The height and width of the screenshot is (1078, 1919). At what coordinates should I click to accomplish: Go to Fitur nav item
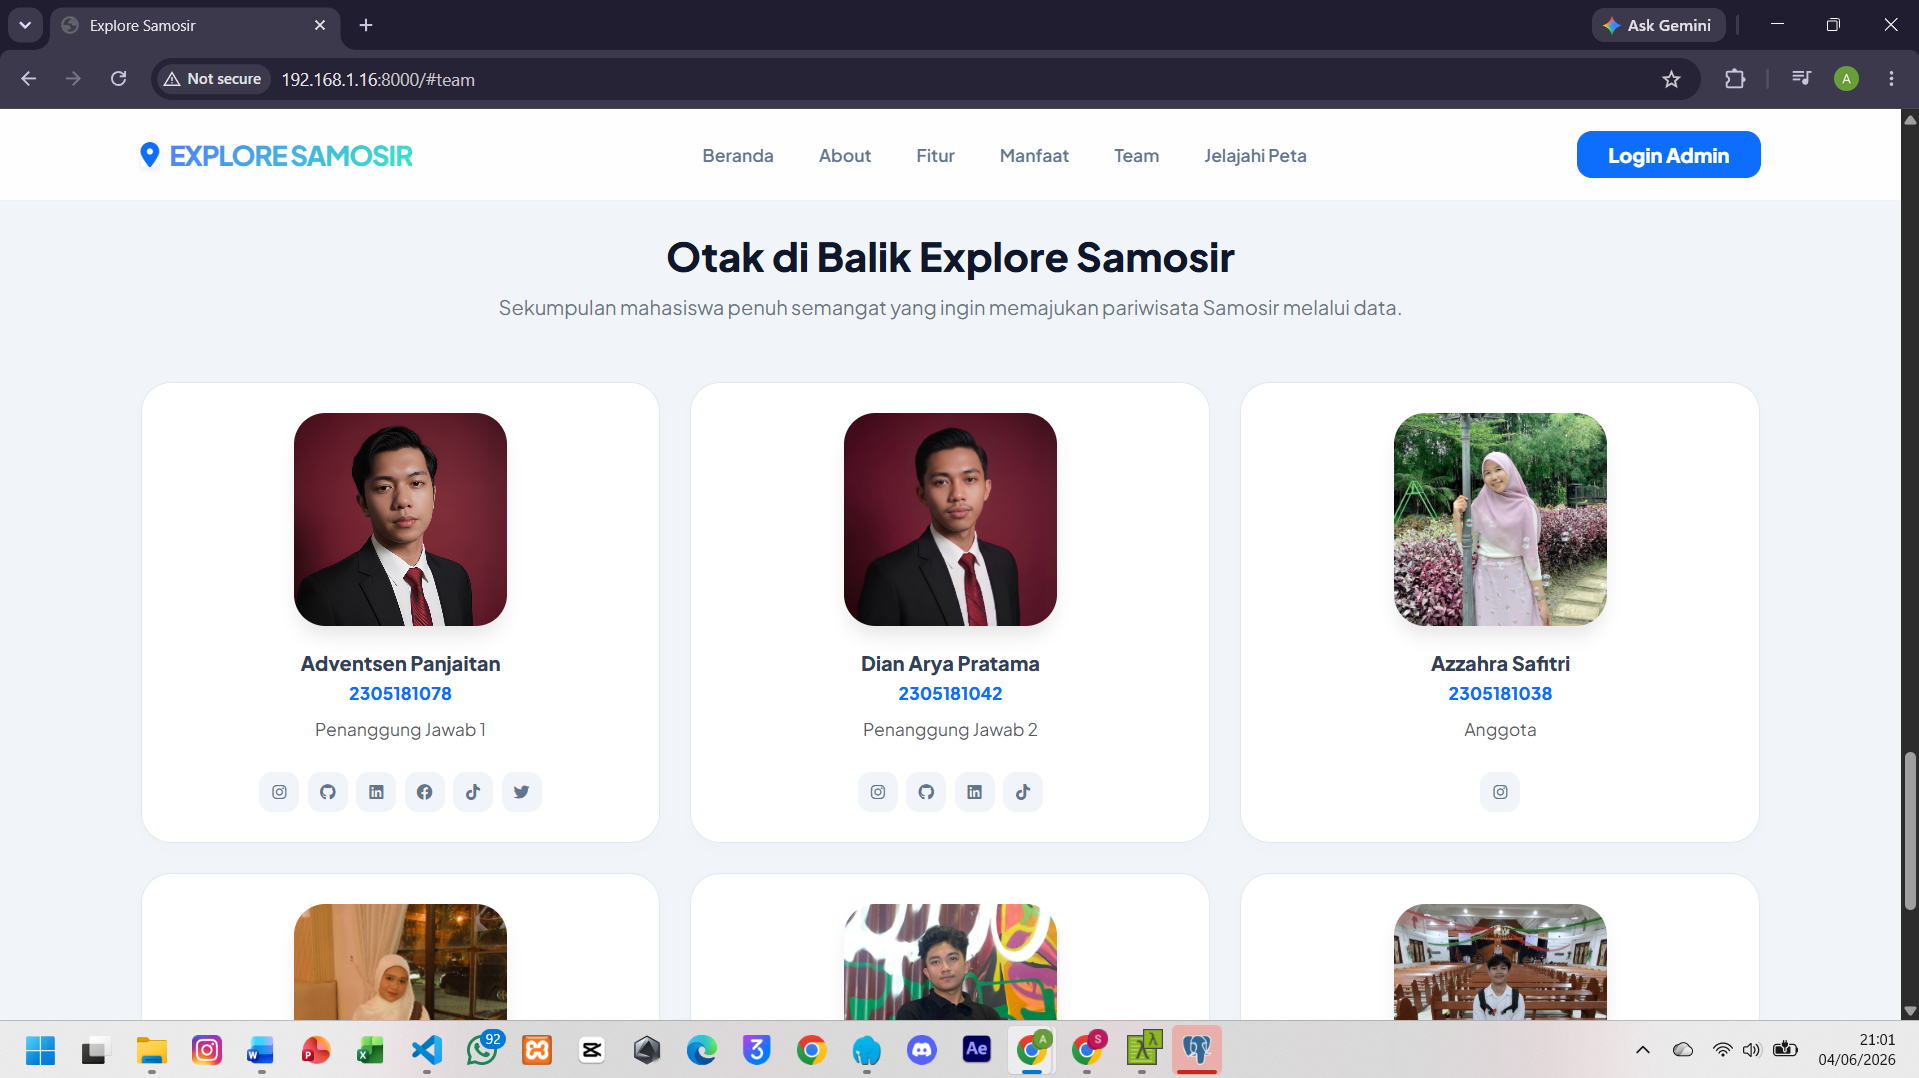[x=935, y=156]
